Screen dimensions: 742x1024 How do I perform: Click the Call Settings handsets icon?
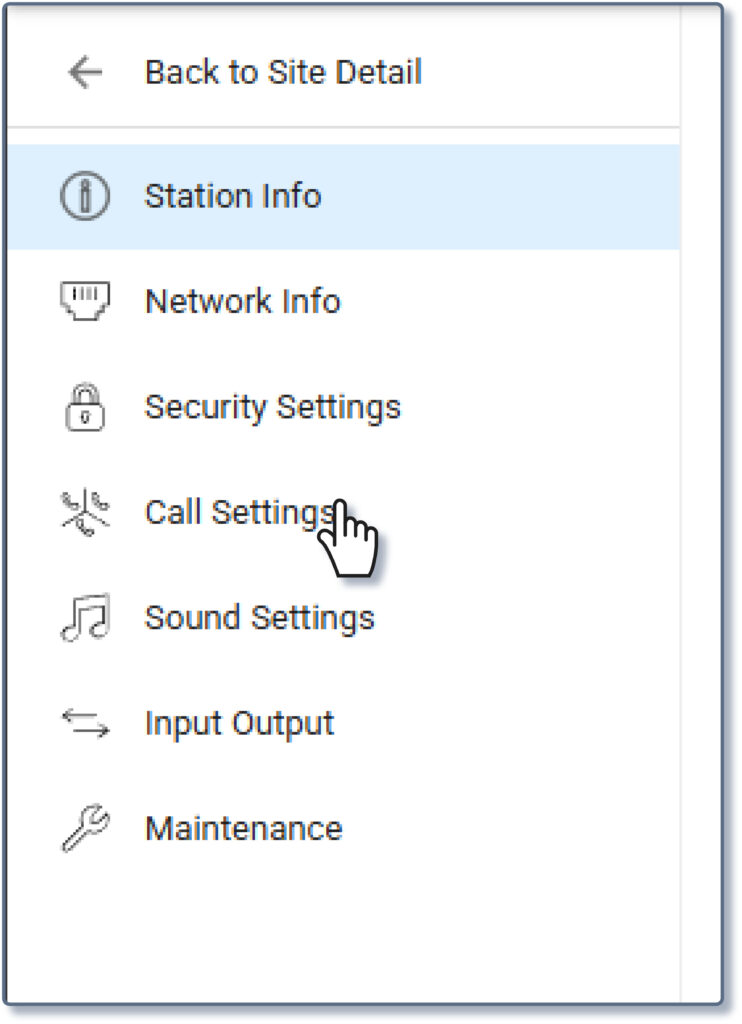pyautogui.click(x=85, y=513)
